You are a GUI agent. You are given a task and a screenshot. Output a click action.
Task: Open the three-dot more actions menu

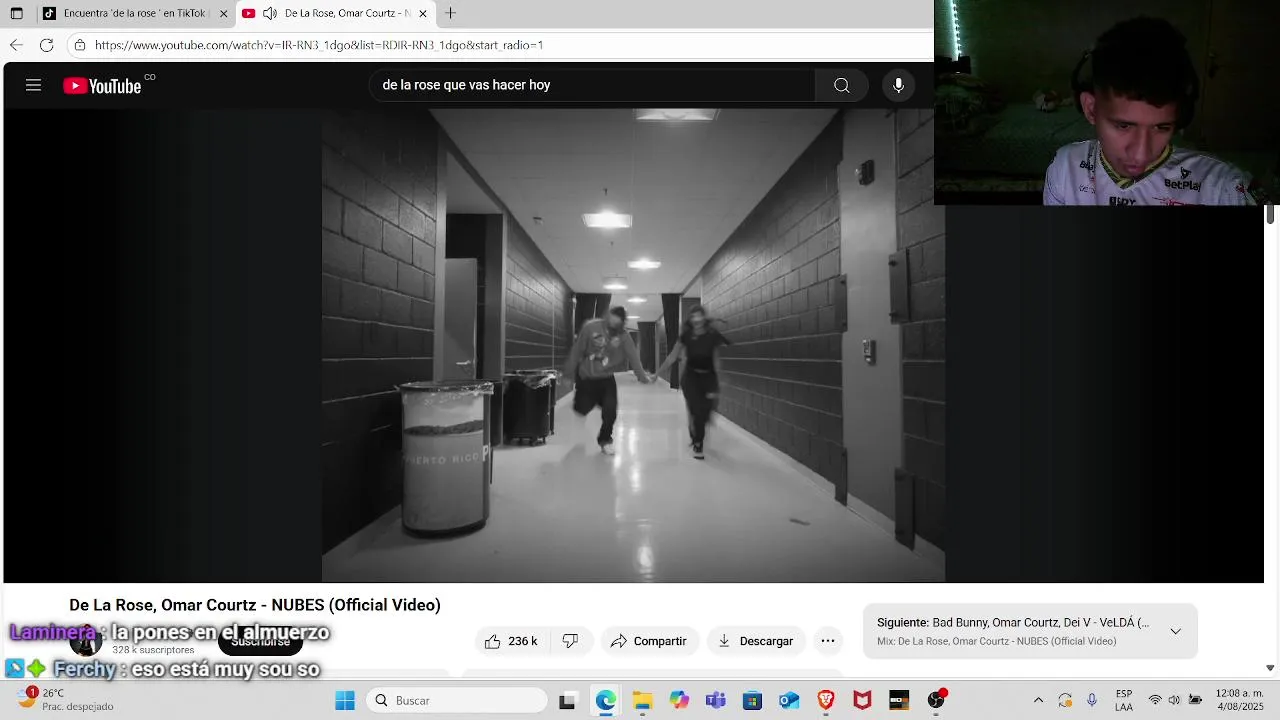pyautogui.click(x=828, y=641)
